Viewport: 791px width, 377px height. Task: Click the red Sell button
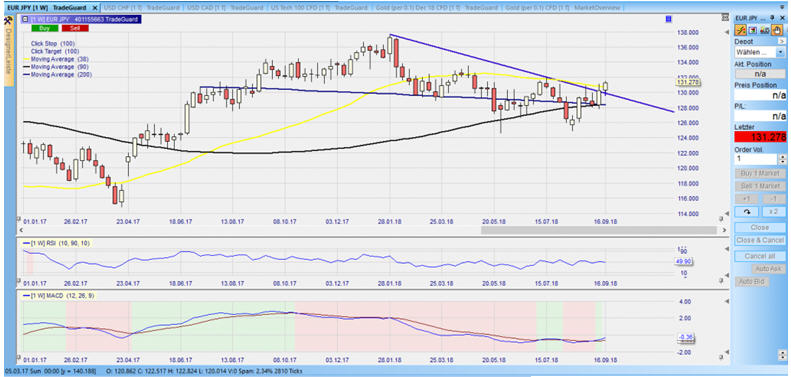pyautogui.click(x=75, y=28)
